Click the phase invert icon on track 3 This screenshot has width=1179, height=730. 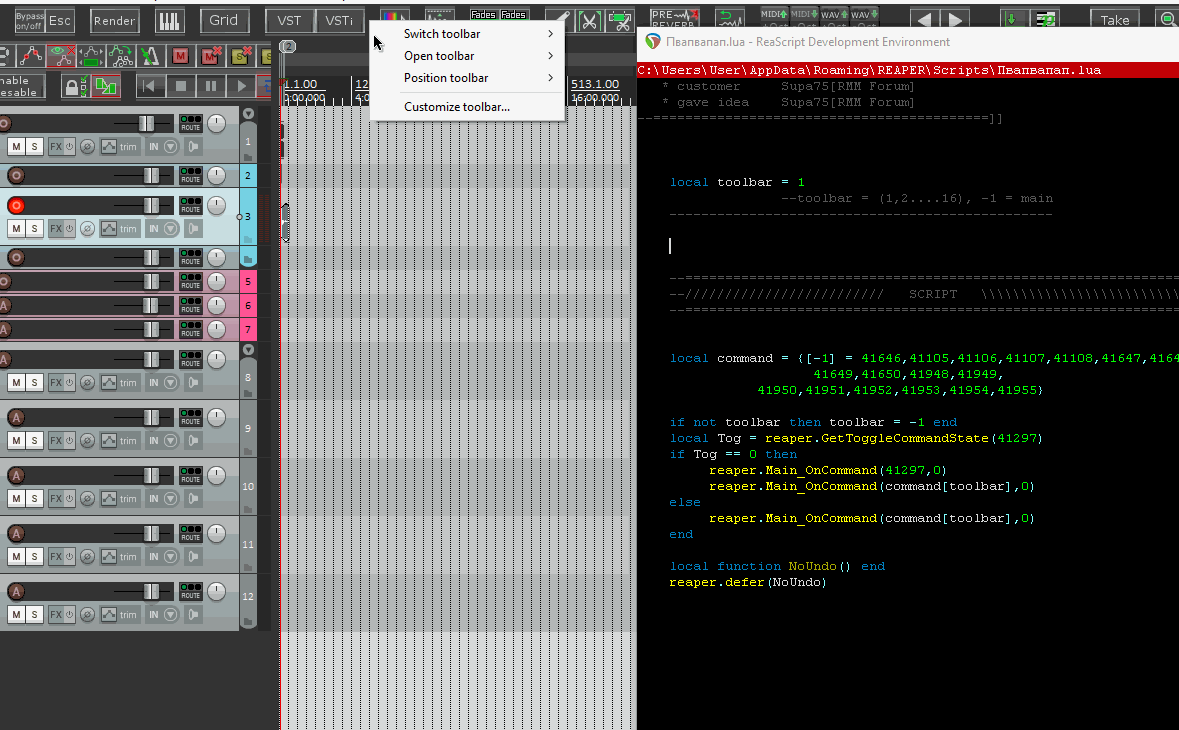(87, 229)
